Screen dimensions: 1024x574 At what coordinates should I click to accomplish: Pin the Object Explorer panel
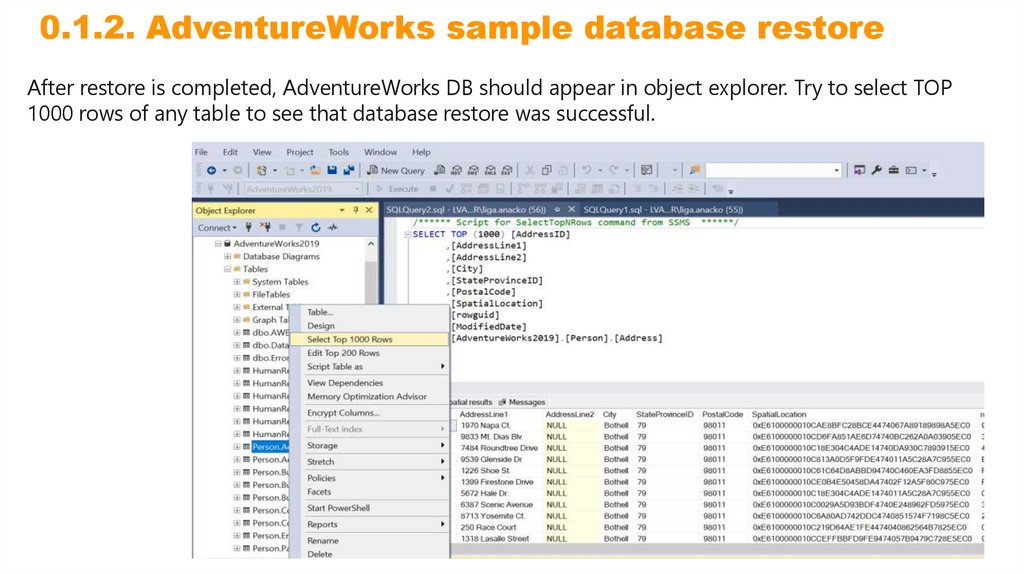pyautogui.click(x=356, y=210)
